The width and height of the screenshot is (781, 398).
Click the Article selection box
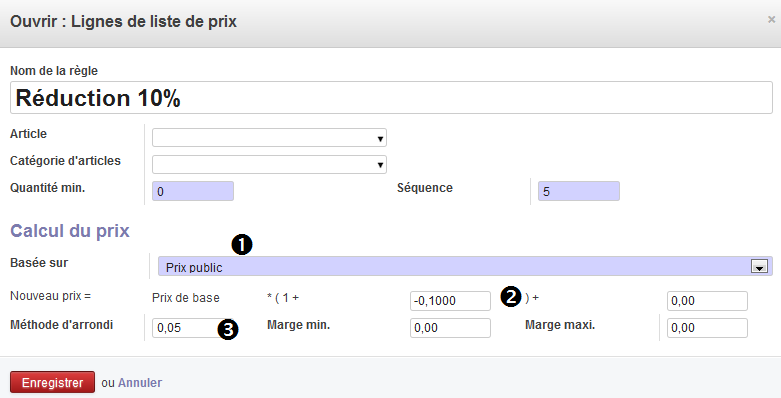[x=269, y=138]
